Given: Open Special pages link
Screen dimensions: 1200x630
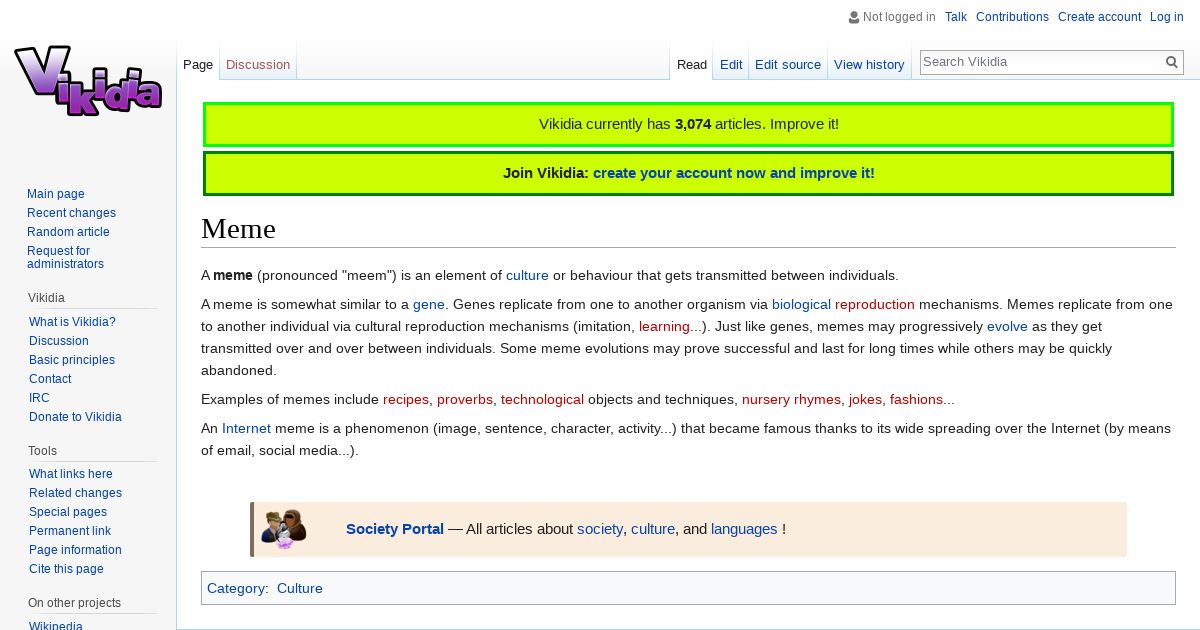Looking at the screenshot, I should 68,512.
